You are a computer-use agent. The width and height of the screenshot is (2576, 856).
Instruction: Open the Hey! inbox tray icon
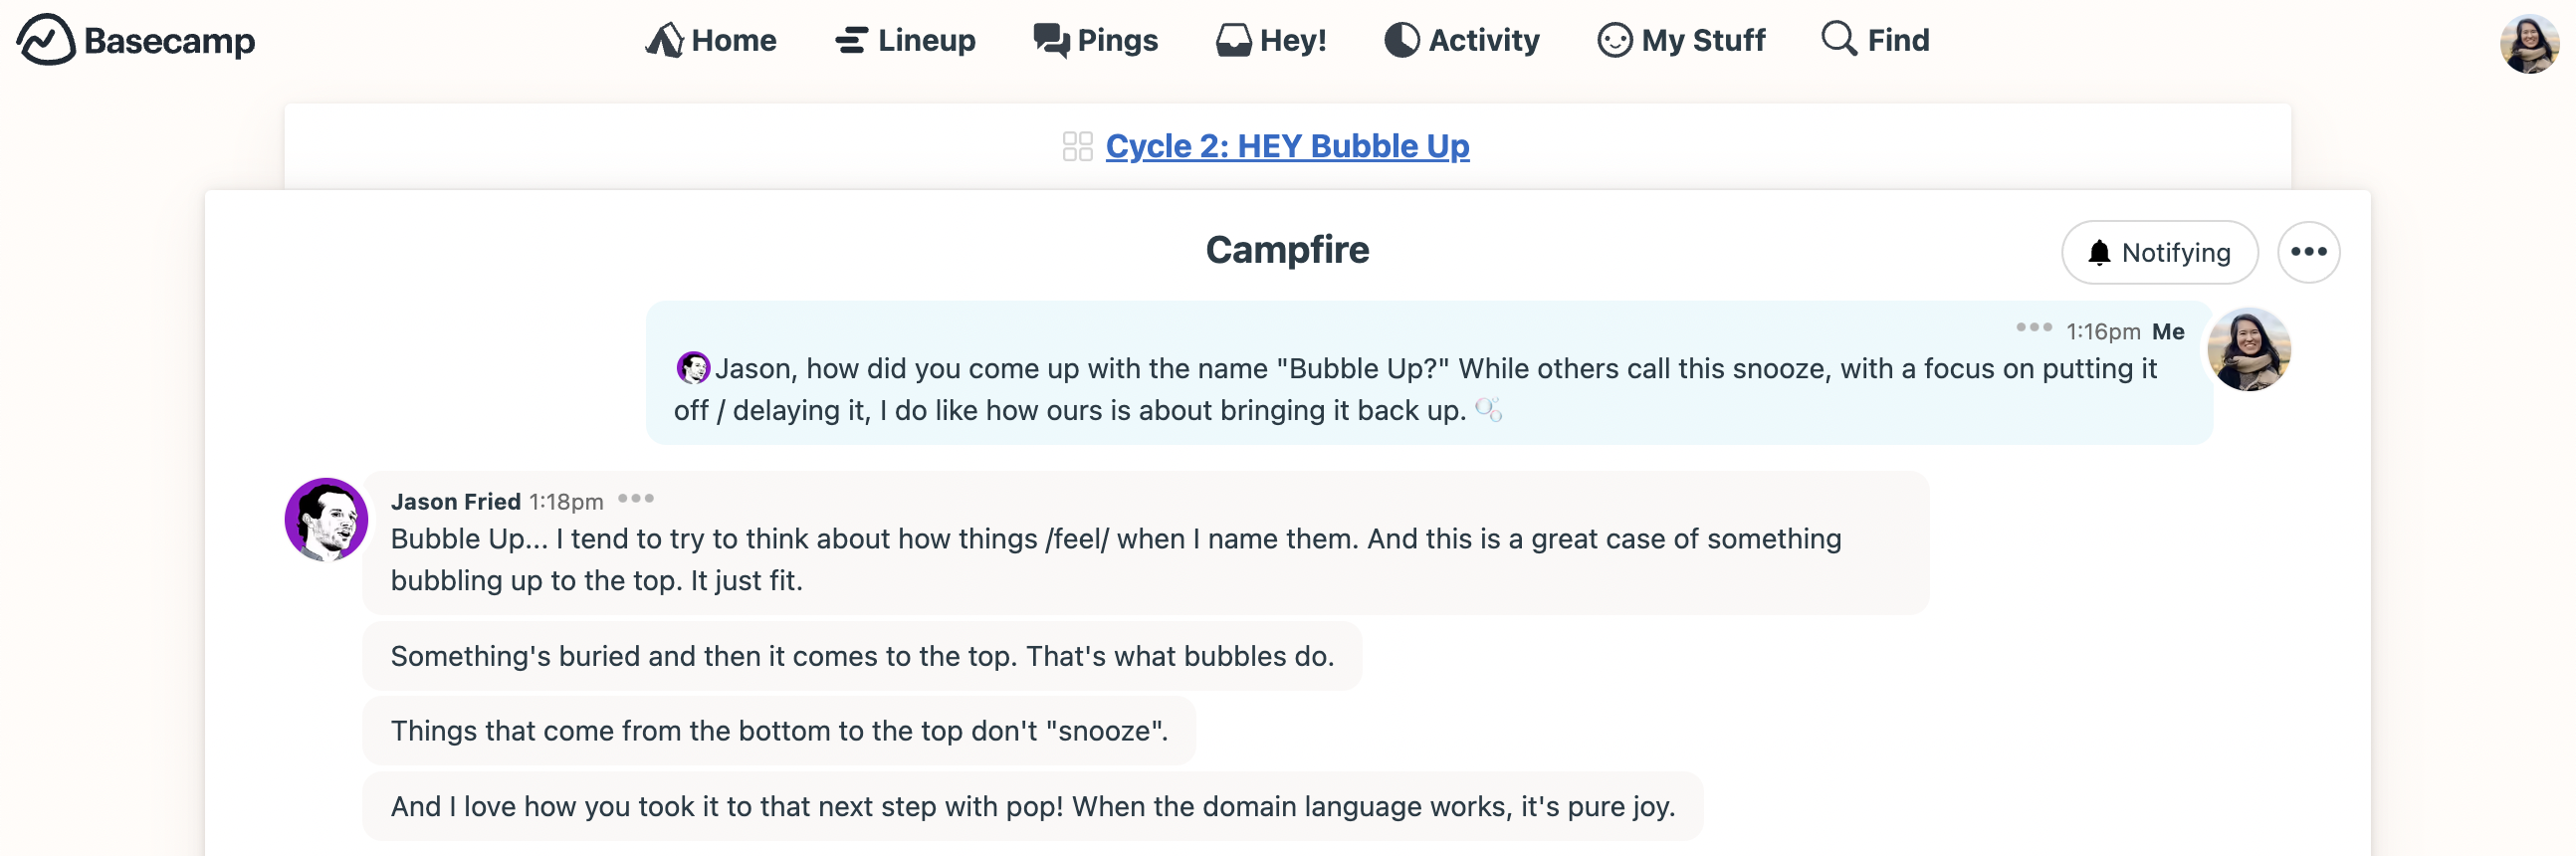click(x=1233, y=40)
